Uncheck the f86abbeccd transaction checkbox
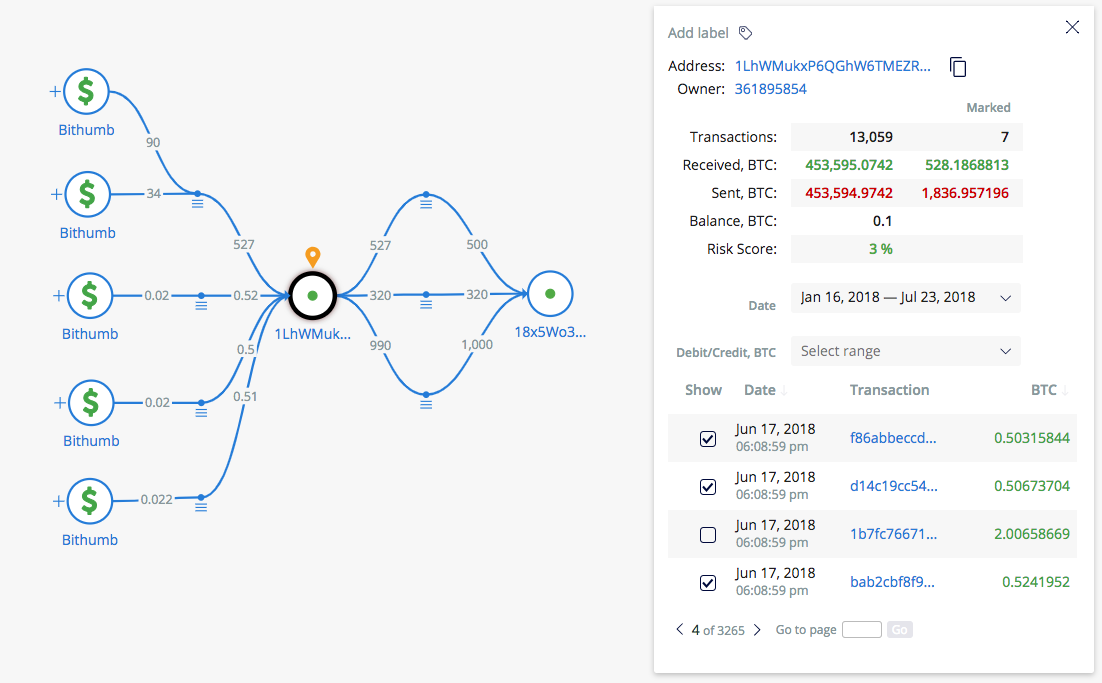 tap(708, 439)
